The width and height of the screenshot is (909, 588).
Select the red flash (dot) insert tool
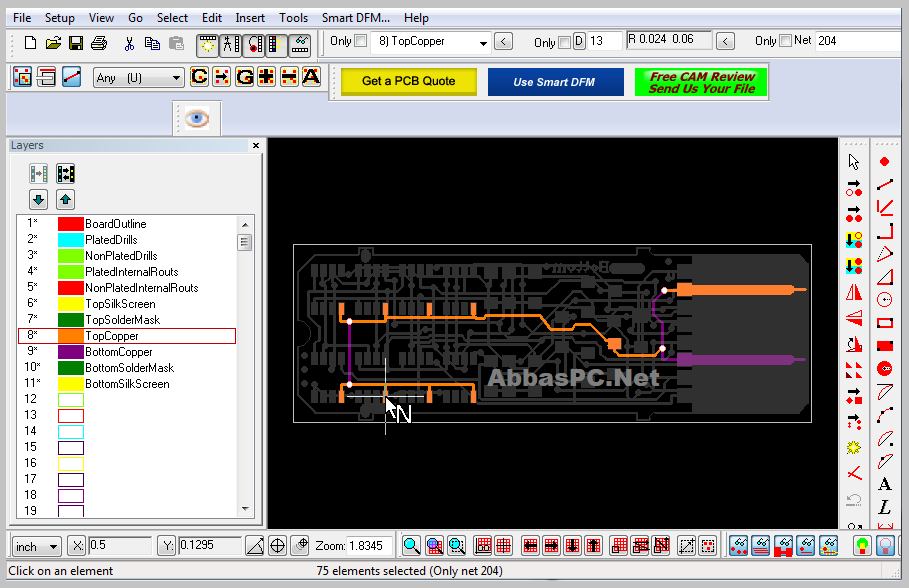pos(885,162)
